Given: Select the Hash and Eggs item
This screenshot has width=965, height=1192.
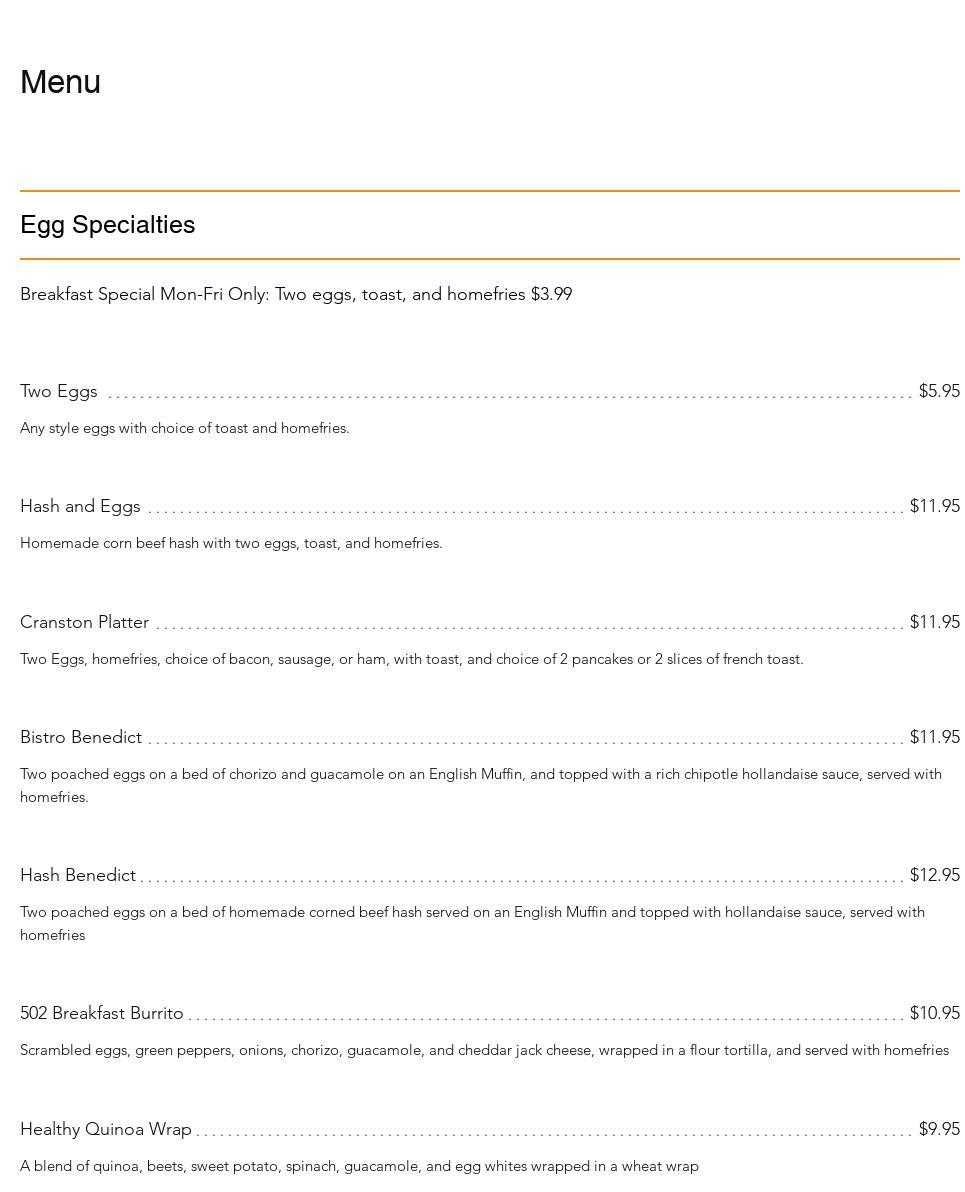Looking at the screenshot, I should [80, 506].
